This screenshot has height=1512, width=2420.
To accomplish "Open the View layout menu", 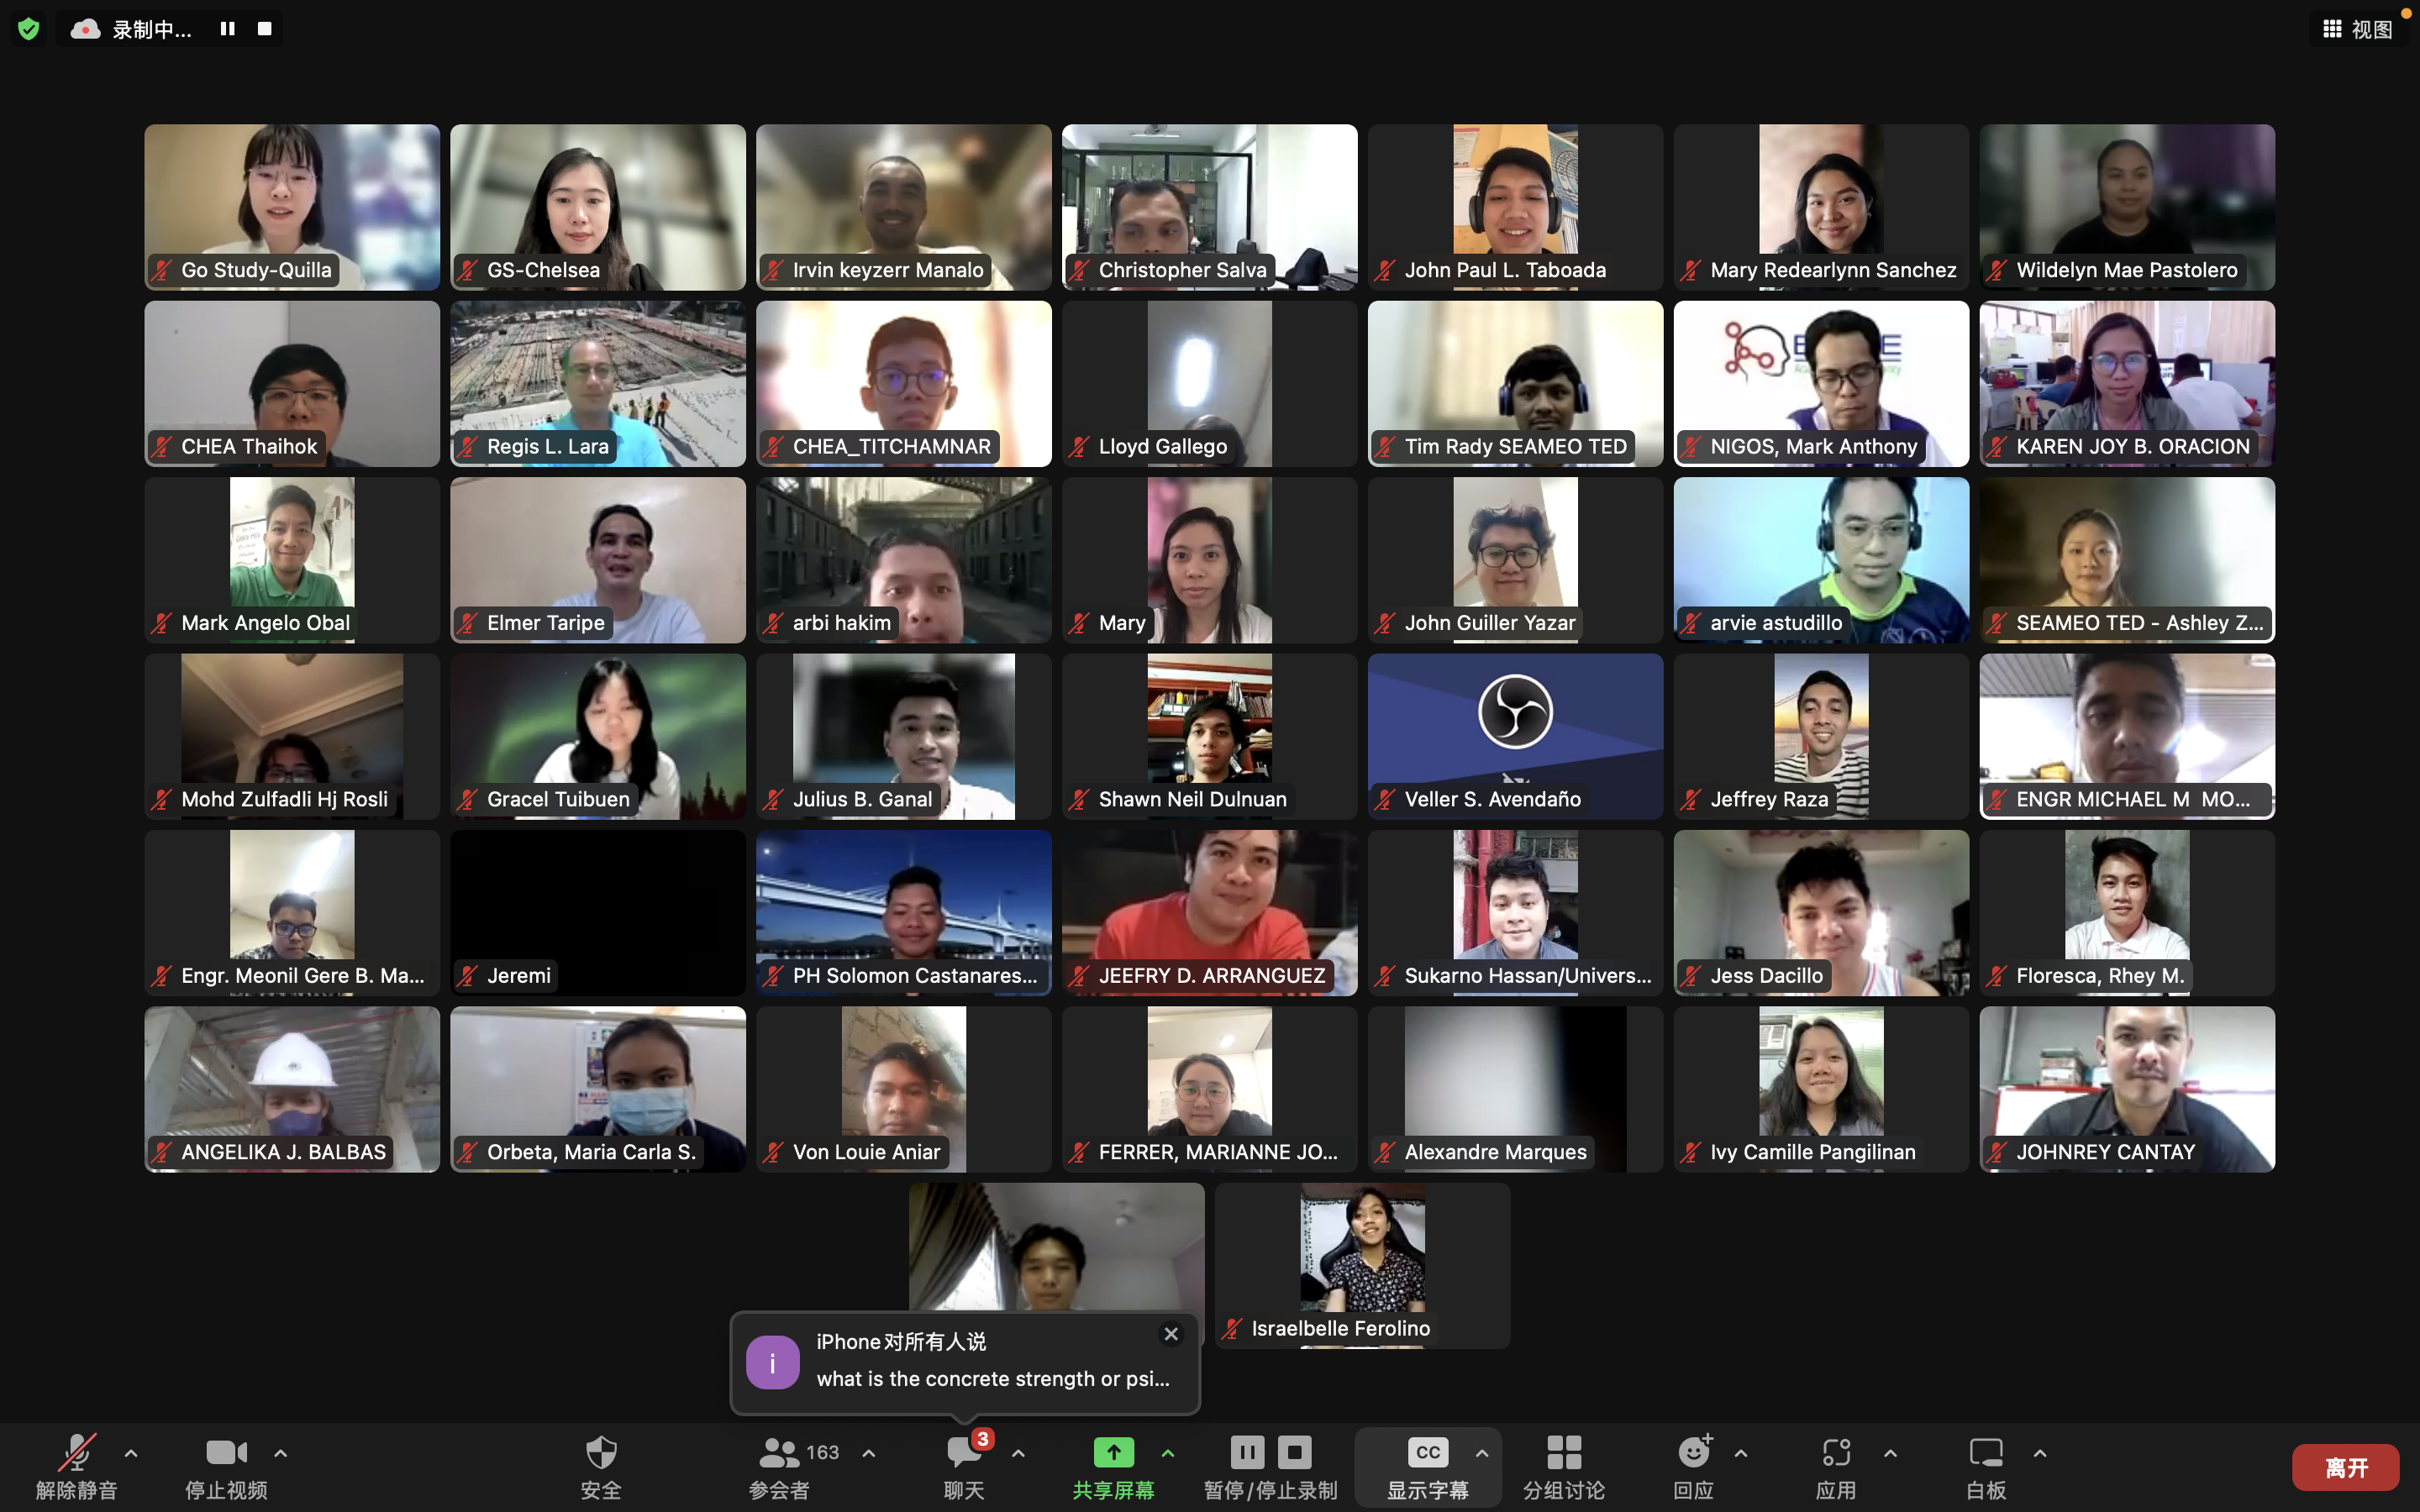I will (x=2357, y=29).
